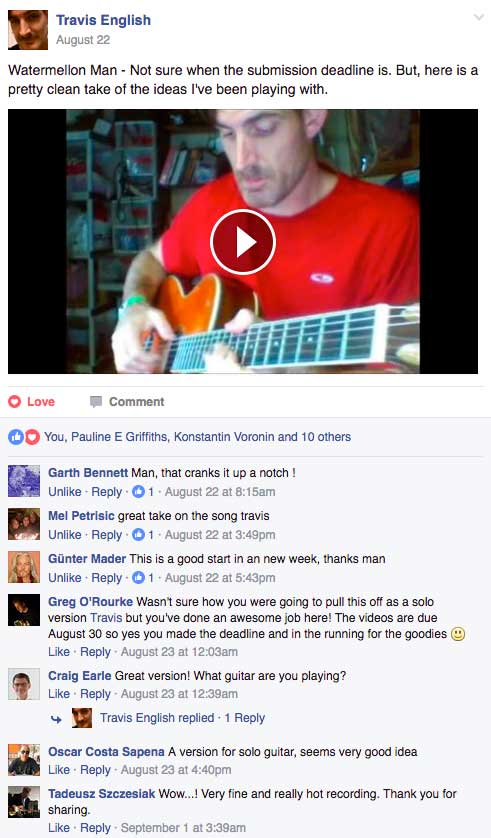This screenshot has width=491, height=838.
Task: Expand Travis English's reply to Craig Earle
Action: (x=182, y=718)
